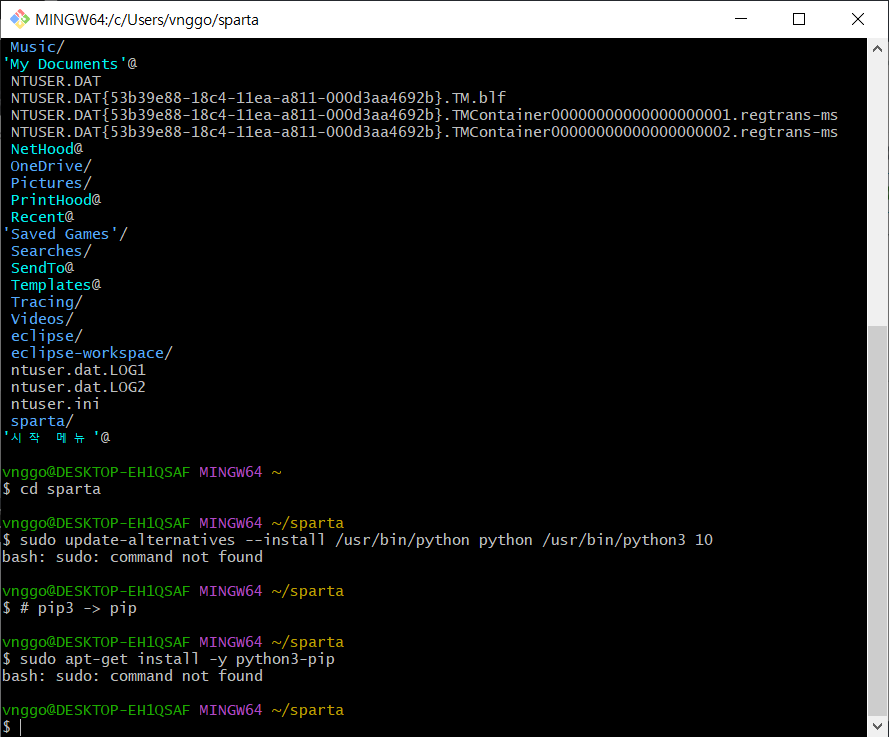Click the 'Saved Games'/ entry
This screenshot has width=889, height=737.
(66, 234)
